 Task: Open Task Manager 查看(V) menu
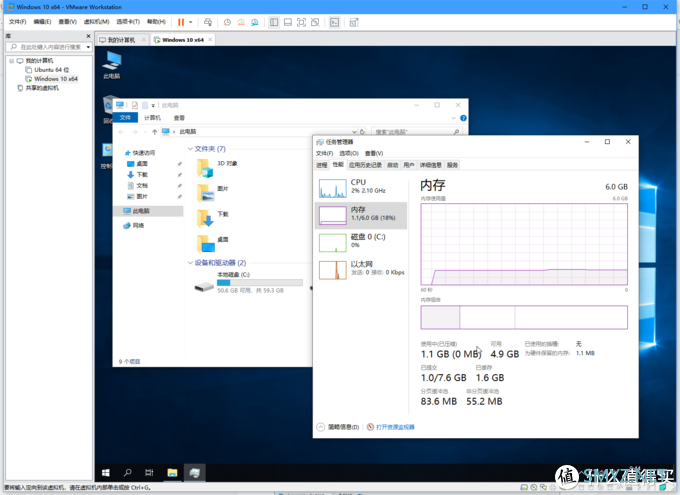pos(374,153)
